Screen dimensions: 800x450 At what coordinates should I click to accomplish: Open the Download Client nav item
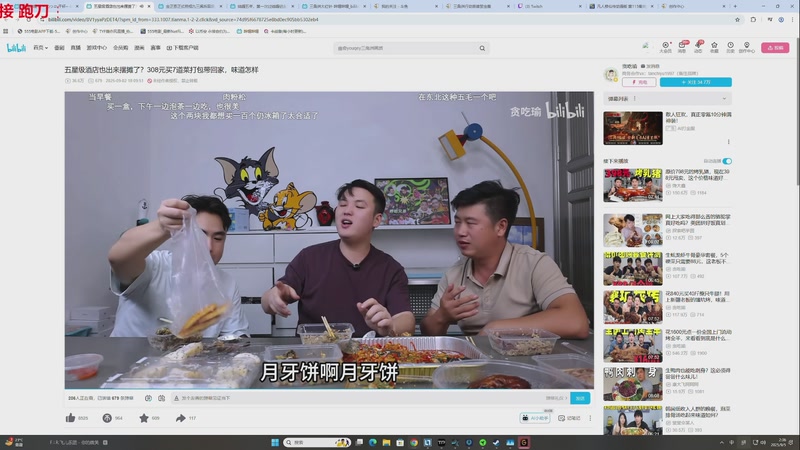183,48
